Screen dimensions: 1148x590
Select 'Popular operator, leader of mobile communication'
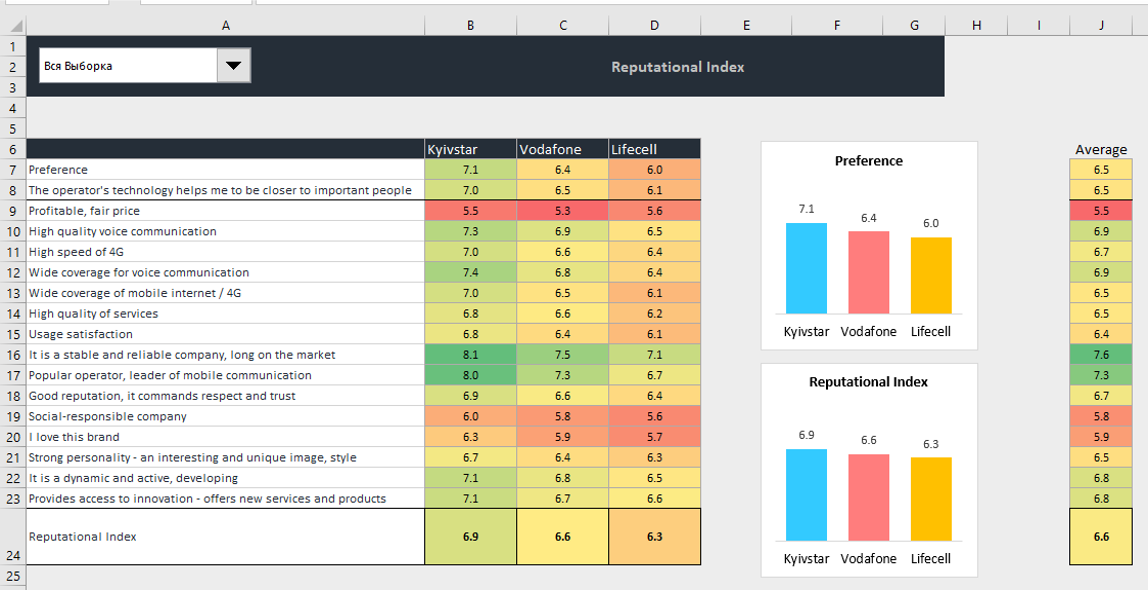pos(226,375)
